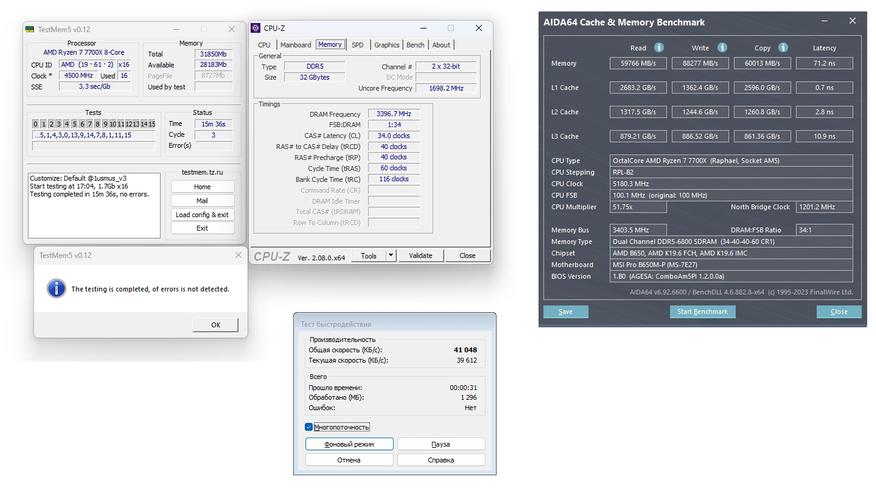The width and height of the screenshot is (876, 493).
Task: Click the Write info icon in AIDA64
Action: [x=722, y=47]
